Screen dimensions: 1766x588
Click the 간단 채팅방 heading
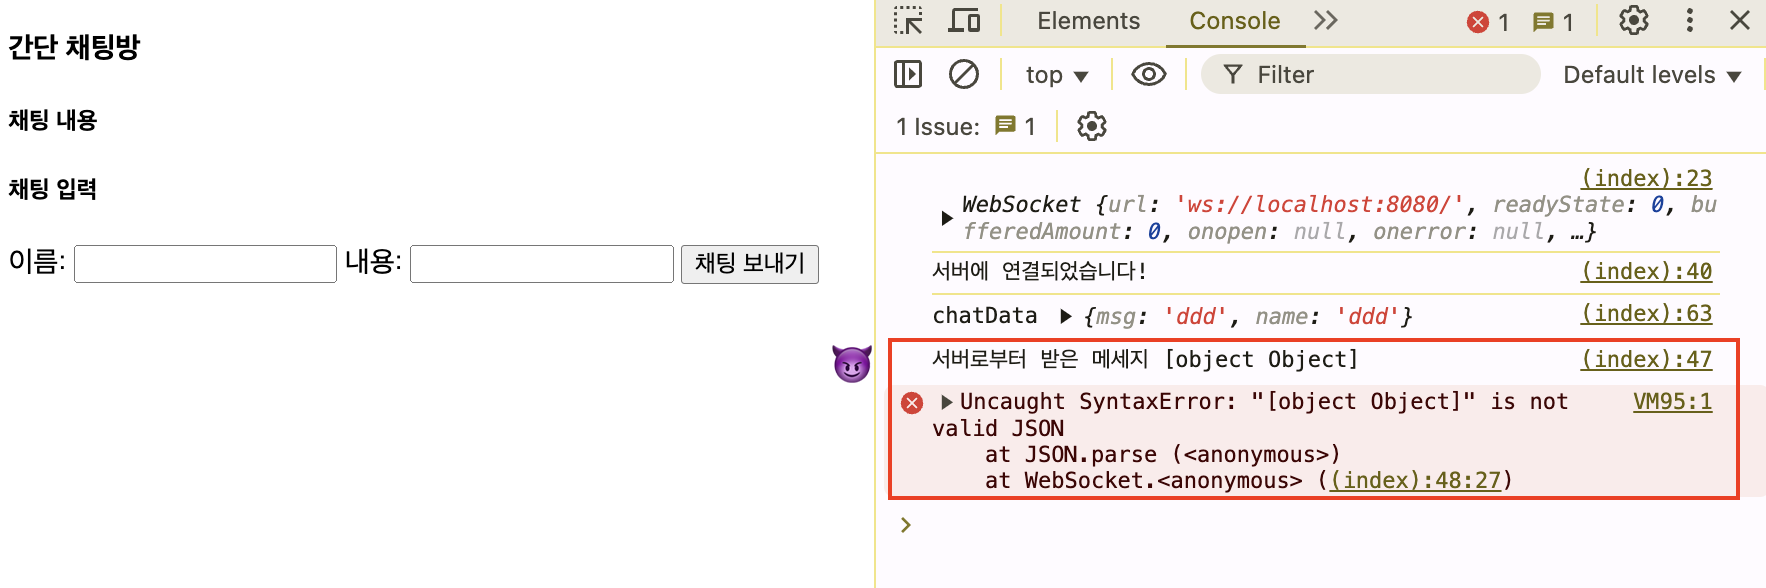(75, 47)
